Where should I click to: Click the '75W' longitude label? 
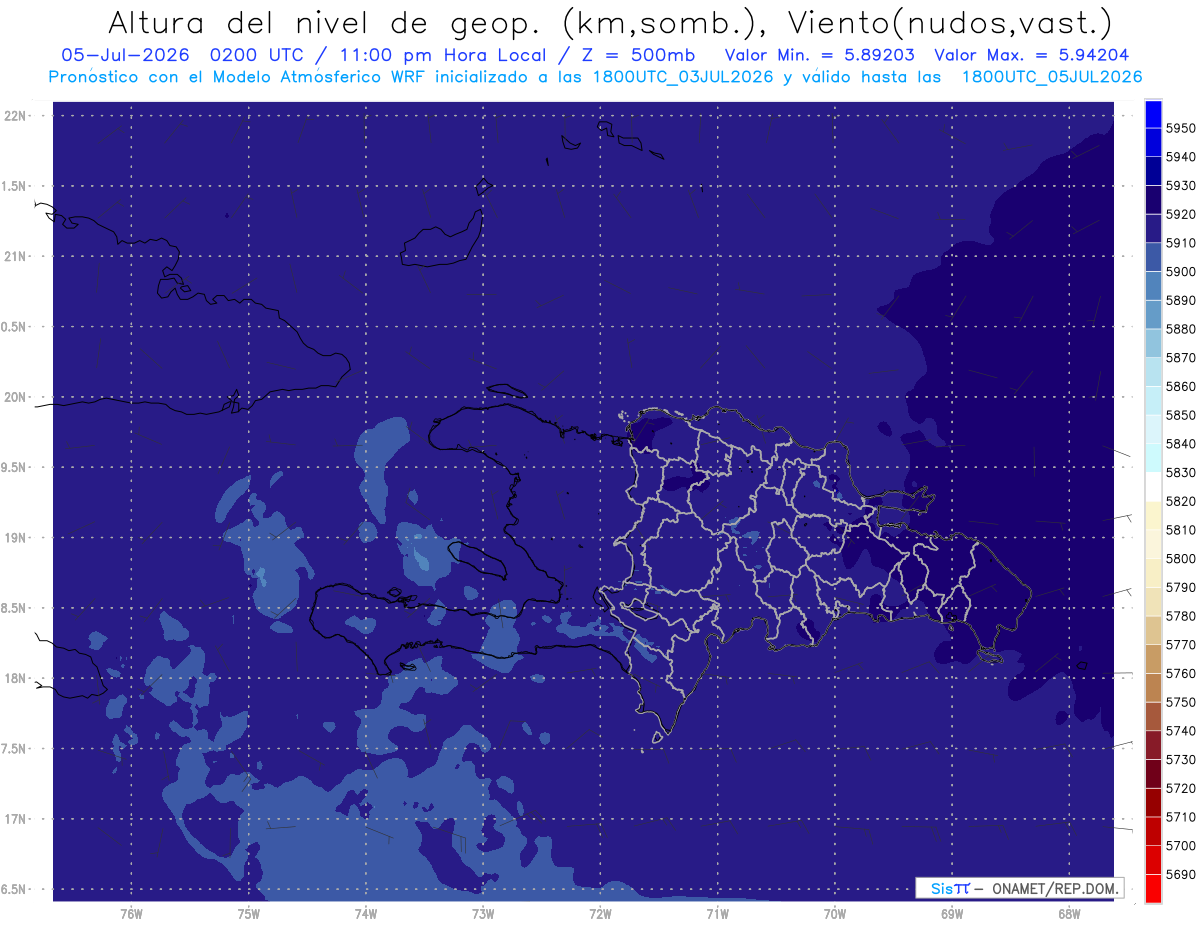[x=248, y=913]
